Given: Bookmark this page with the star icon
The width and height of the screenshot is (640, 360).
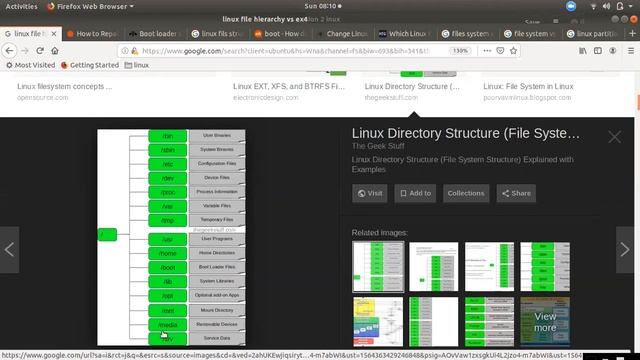Looking at the screenshot, I should coord(513,51).
